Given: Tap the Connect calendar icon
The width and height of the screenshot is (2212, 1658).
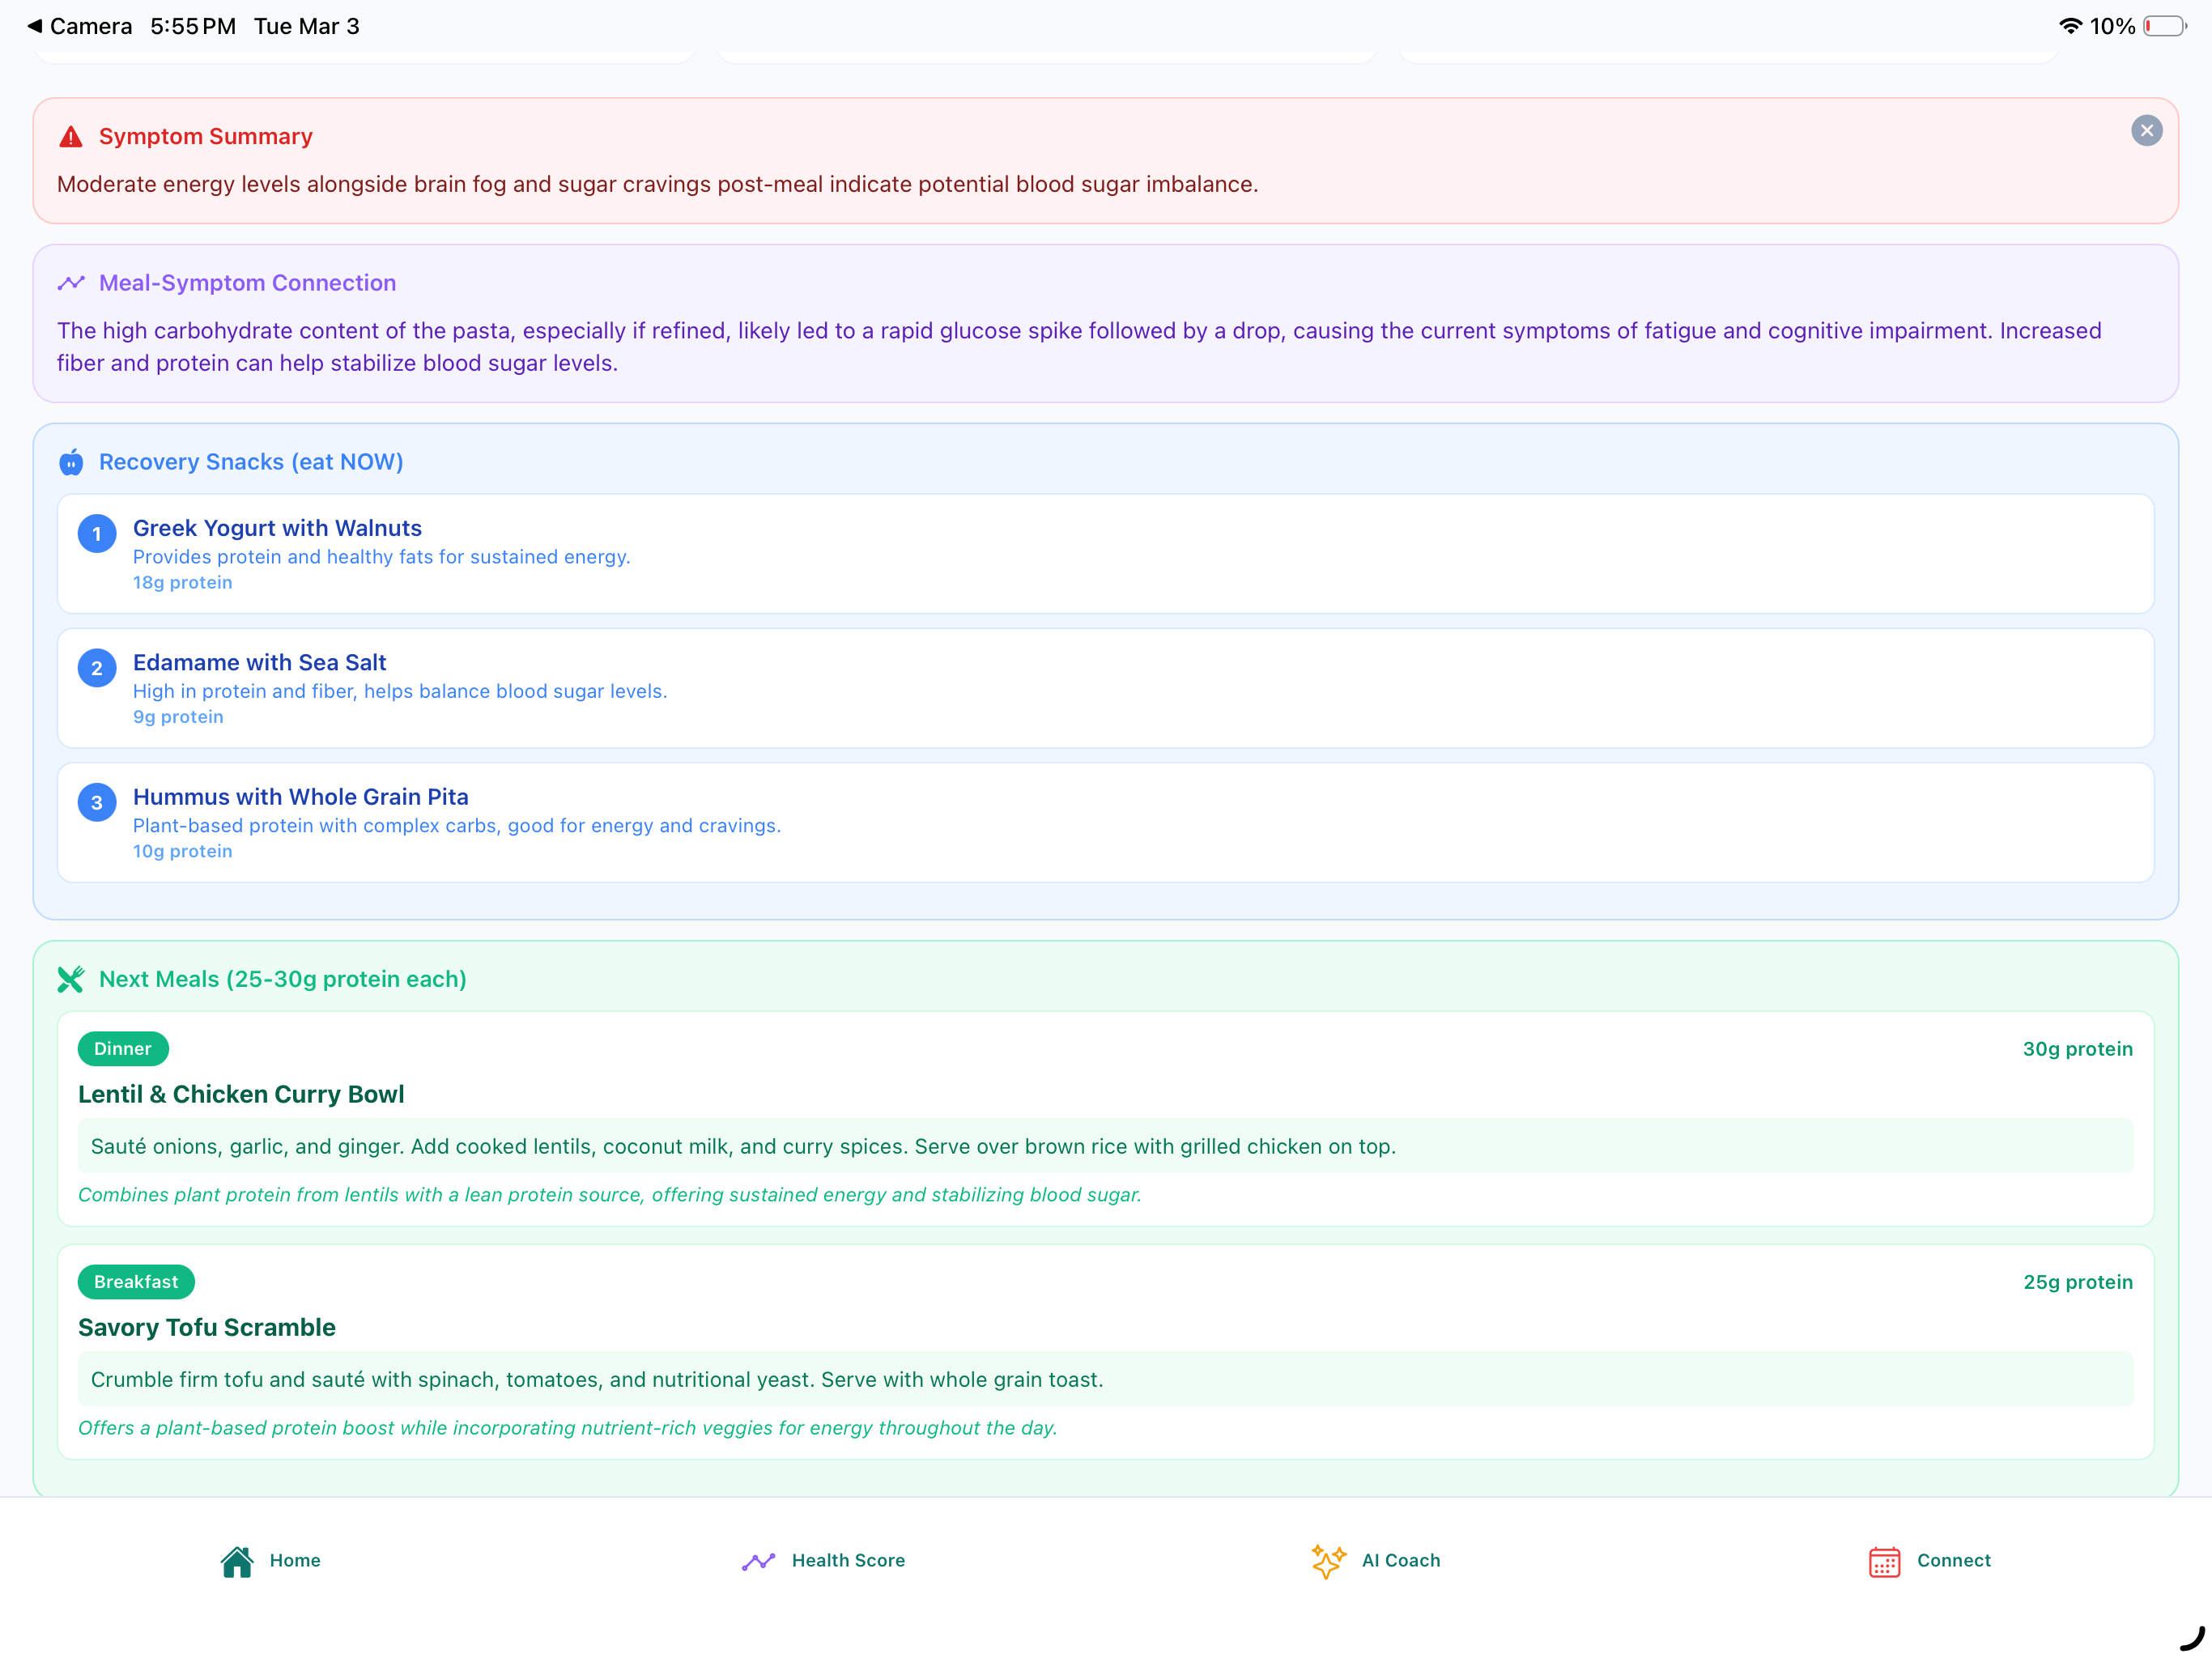Looking at the screenshot, I should tap(1884, 1561).
